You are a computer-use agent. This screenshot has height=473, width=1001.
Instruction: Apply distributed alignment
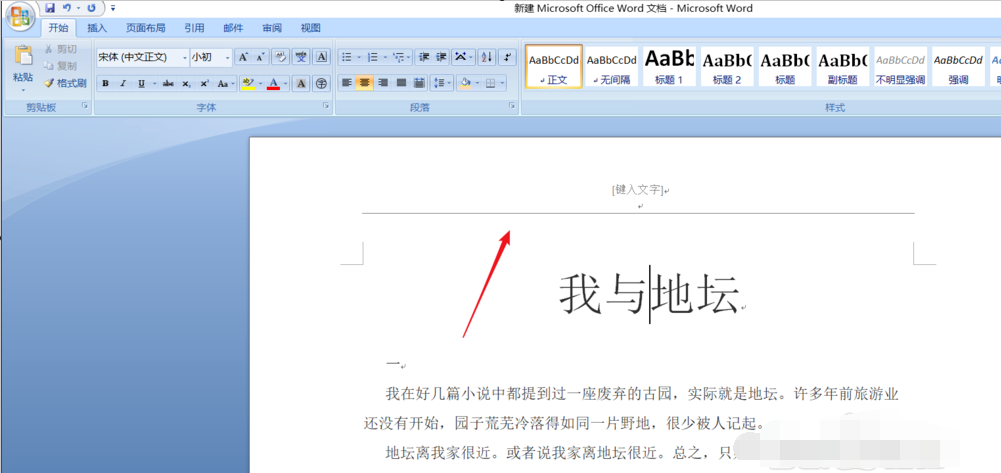419,83
